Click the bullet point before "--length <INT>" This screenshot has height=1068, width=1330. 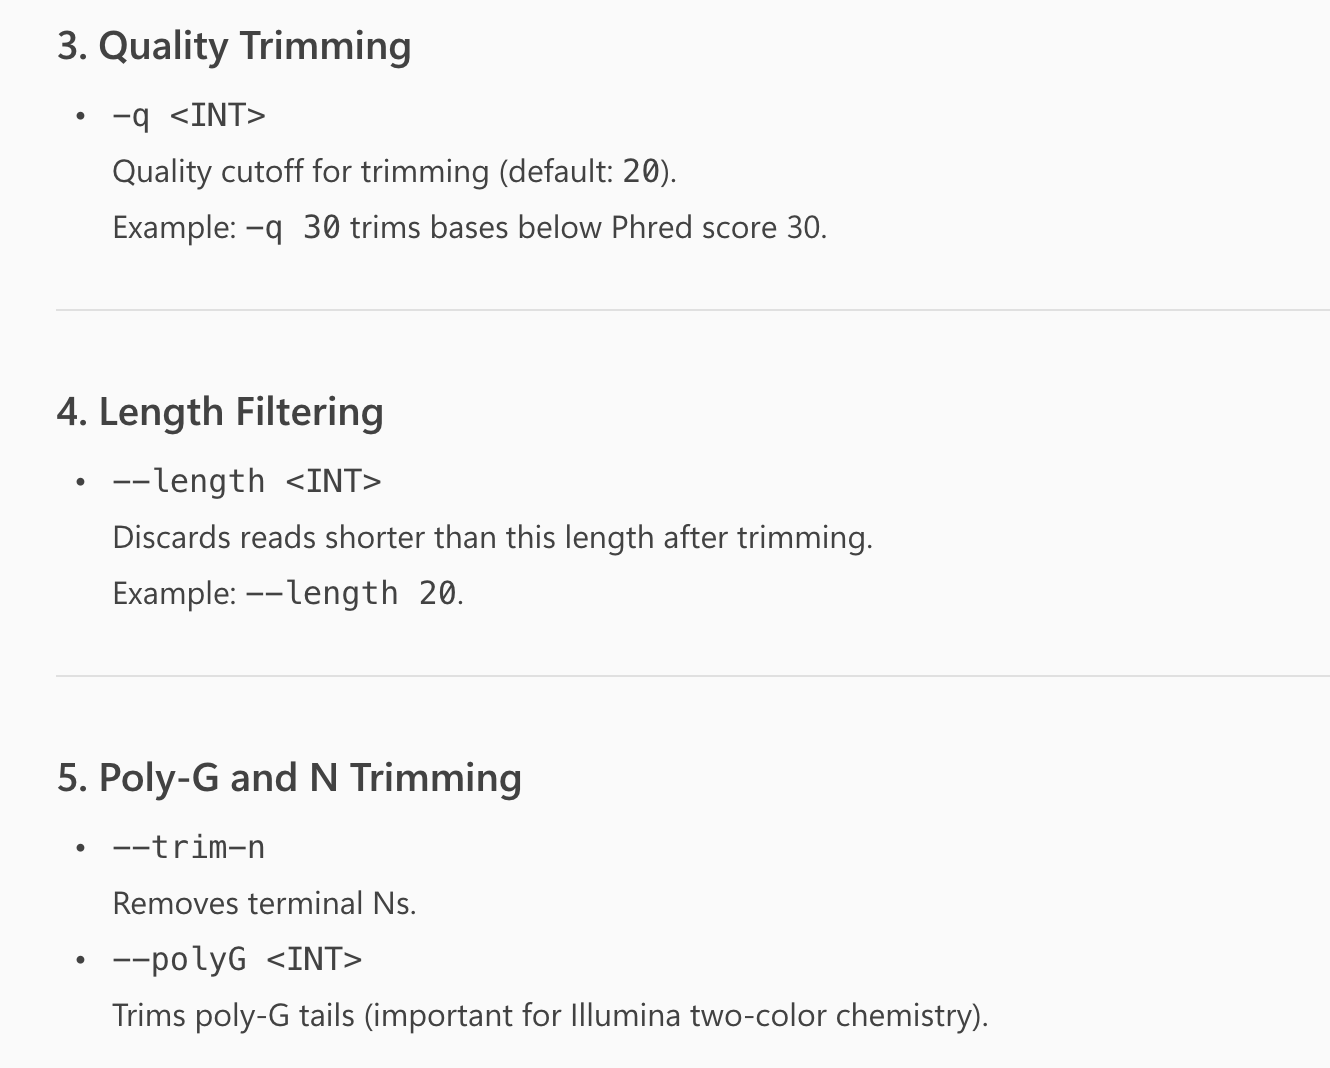click(81, 483)
